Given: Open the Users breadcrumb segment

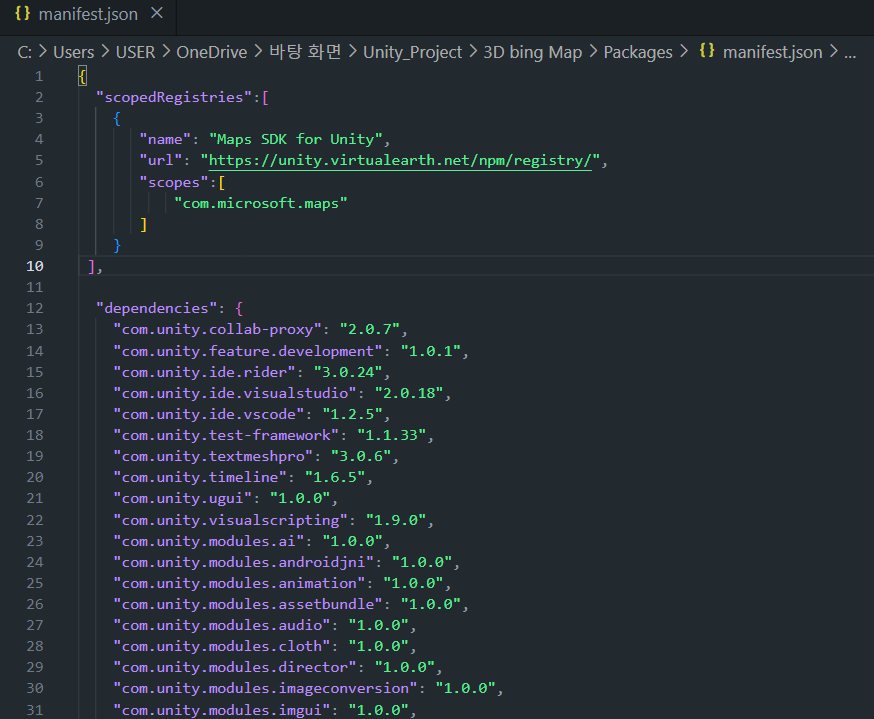Looking at the screenshot, I should pos(74,52).
